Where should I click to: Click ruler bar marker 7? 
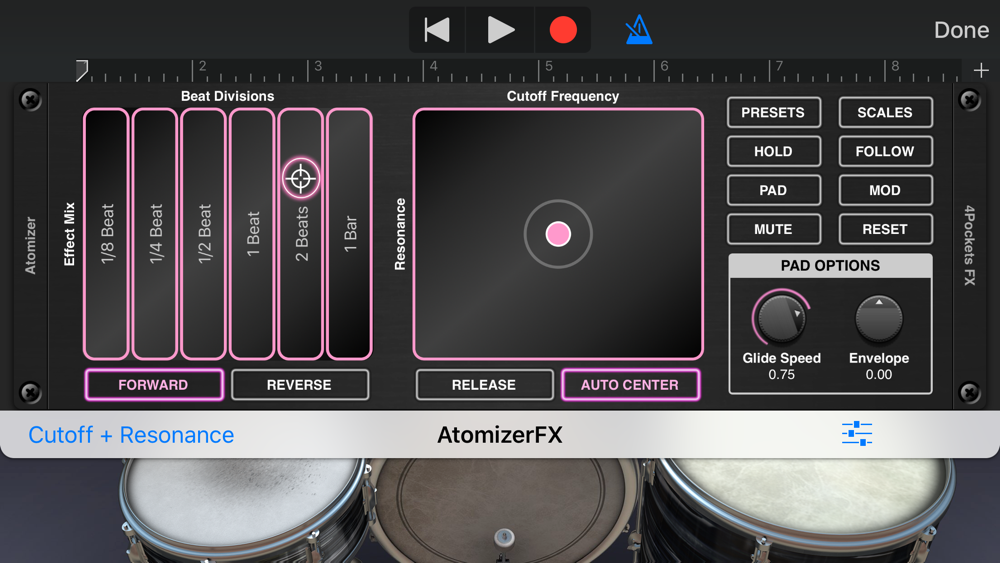pyautogui.click(x=779, y=66)
